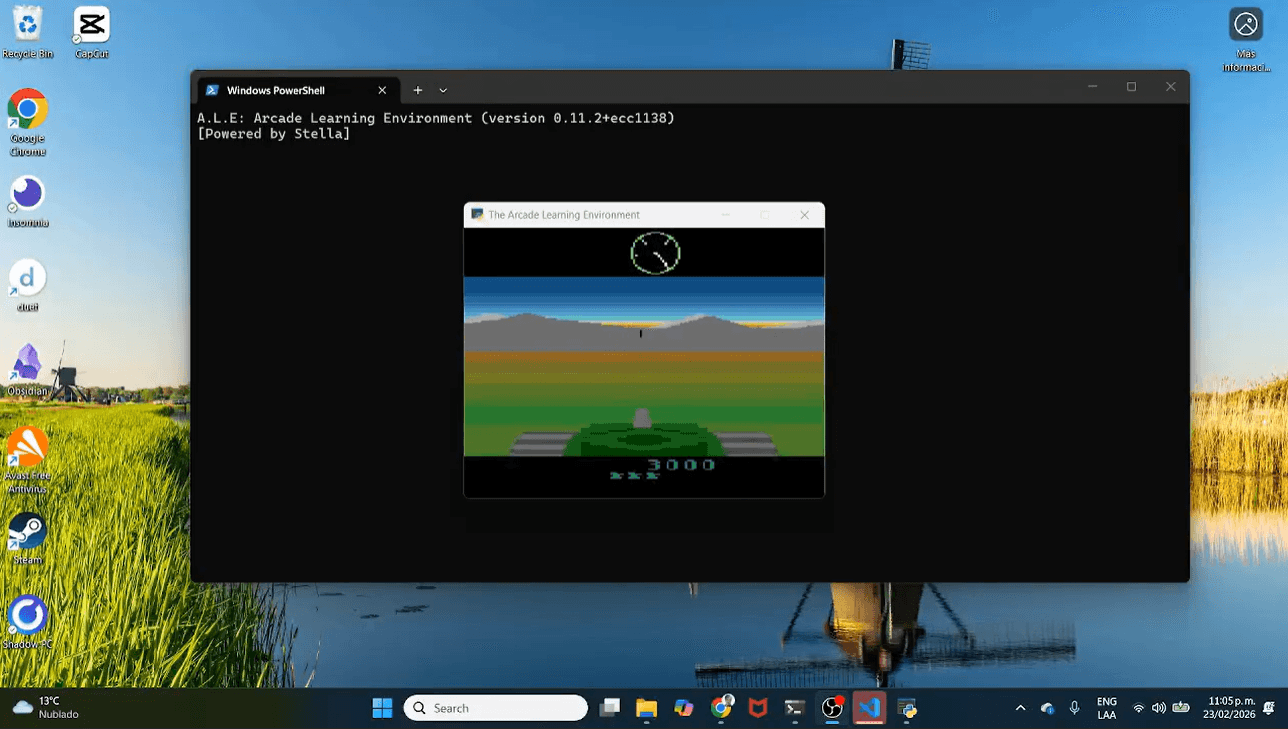Image resolution: width=1288 pixels, height=729 pixels.
Task: Launch Copilot from the taskbar
Action: tap(684, 708)
